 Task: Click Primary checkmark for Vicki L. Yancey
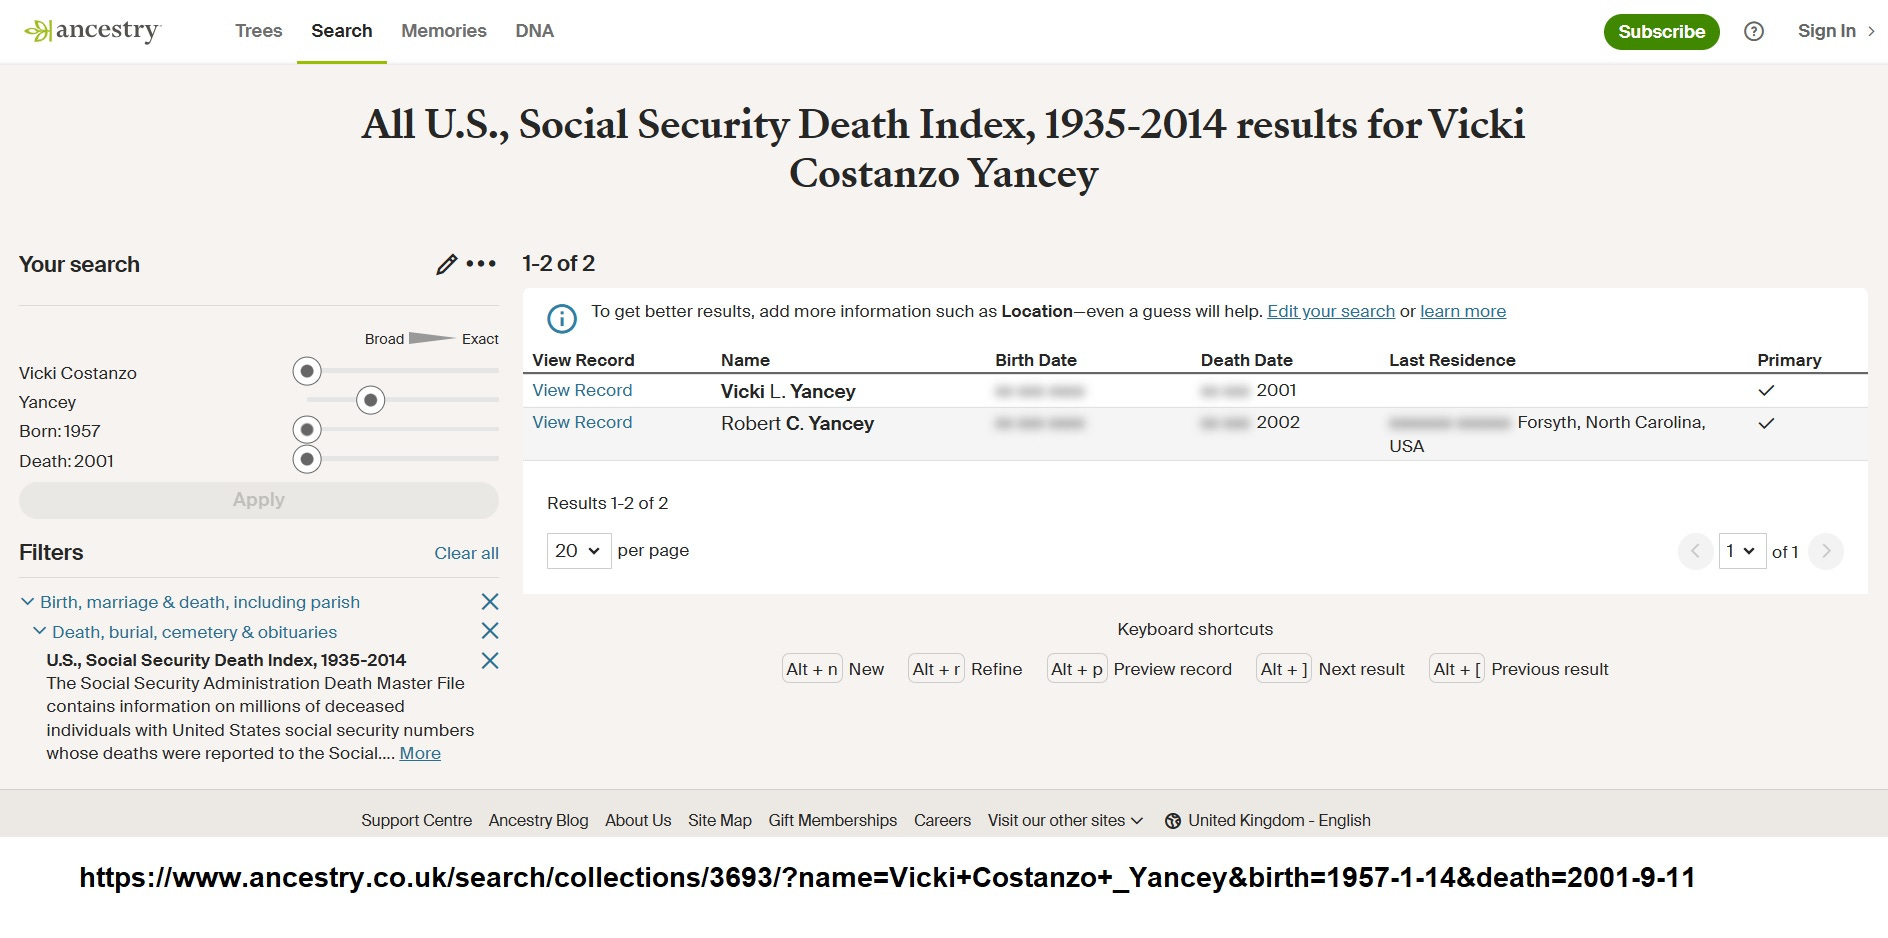click(x=1766, y=390)
